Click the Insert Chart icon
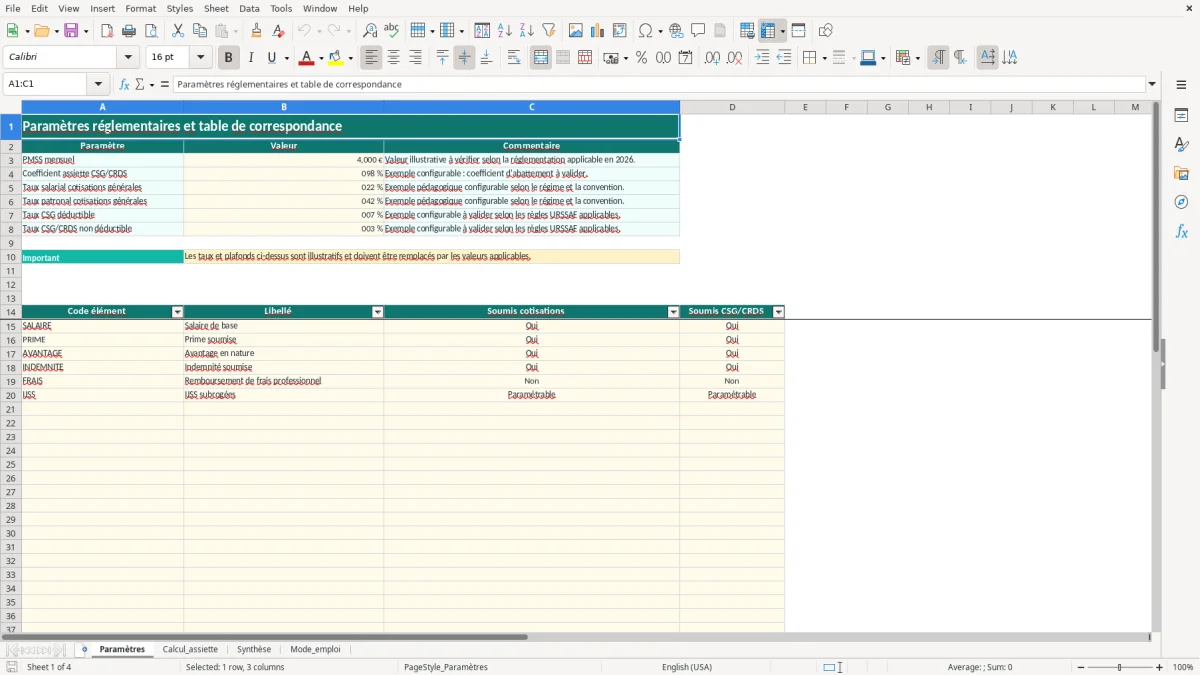The height and width of the screenshot is (675, 1200). point(598,31)
